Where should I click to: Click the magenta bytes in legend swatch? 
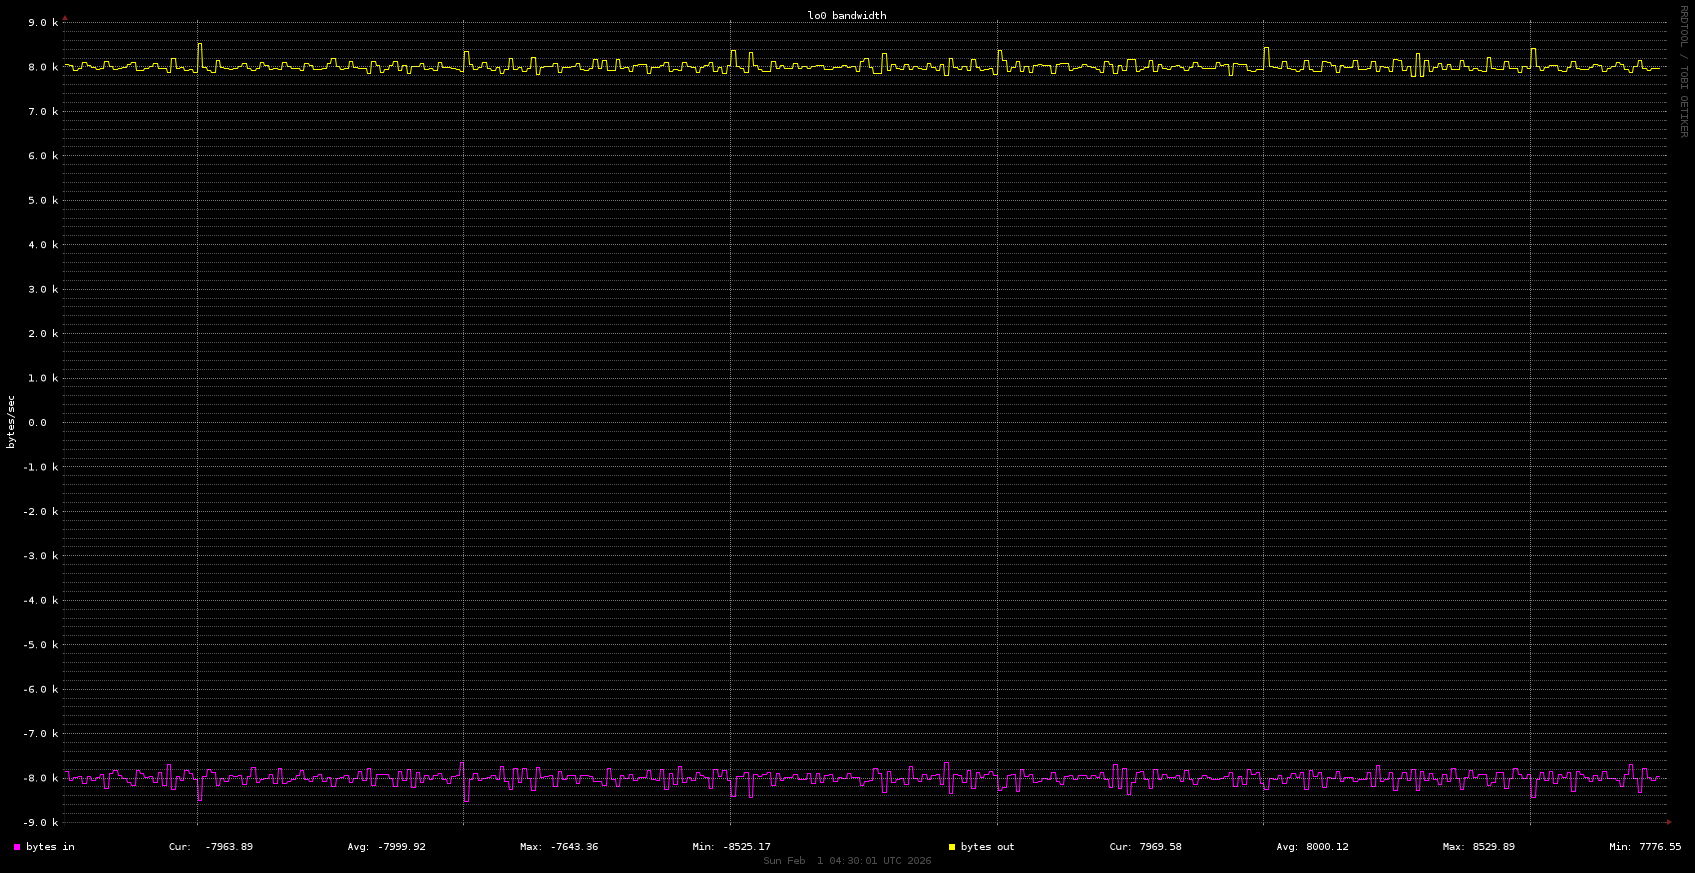[17, 847]
